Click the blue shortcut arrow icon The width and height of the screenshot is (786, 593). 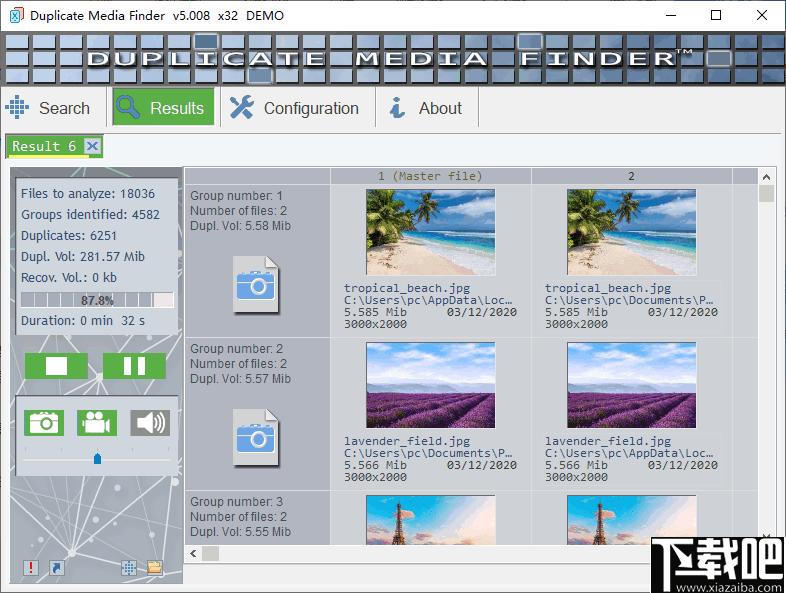pos(57,567)
